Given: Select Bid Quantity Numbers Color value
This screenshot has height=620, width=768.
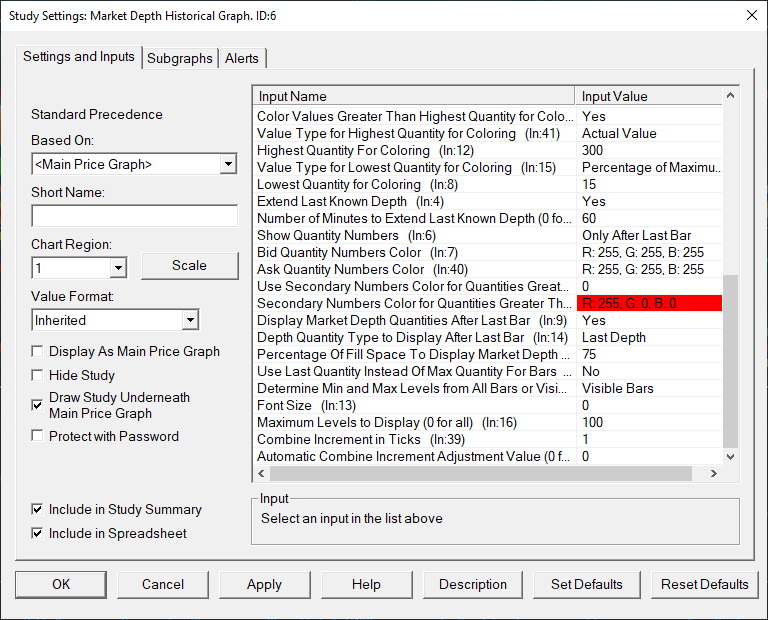Looking at the screenshot, I should pyautogui.click(x=649, y=253).
